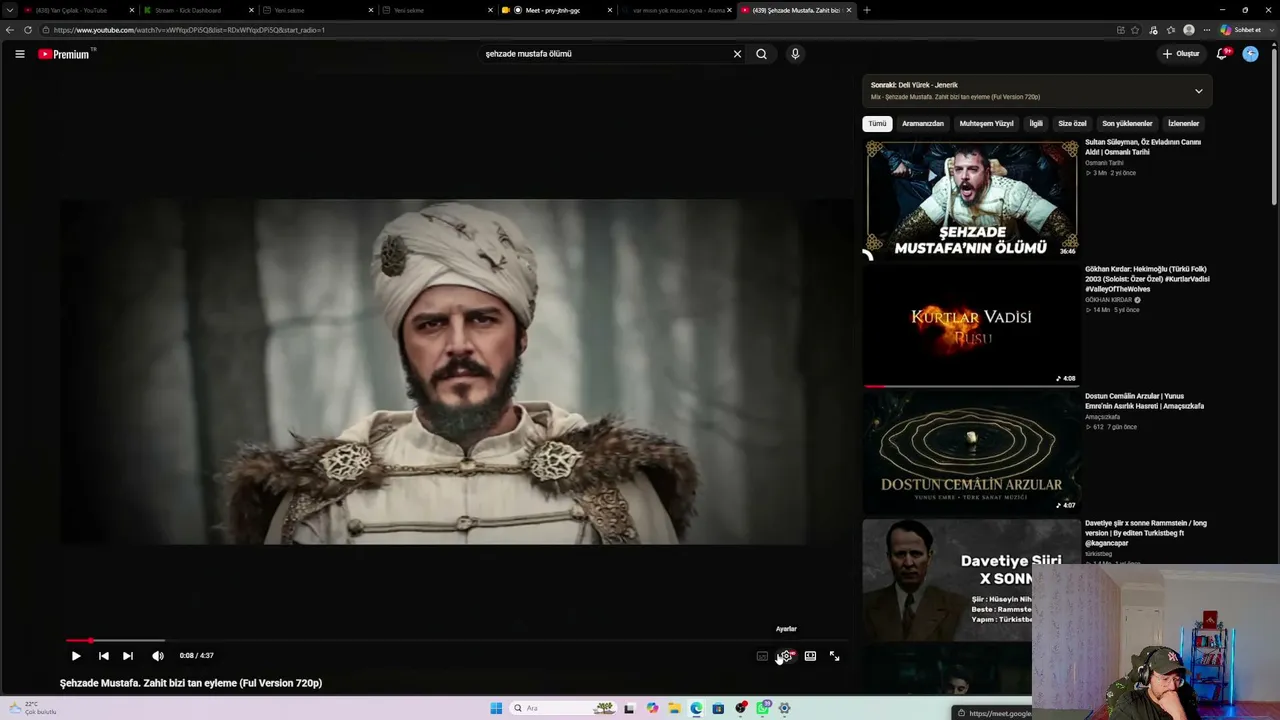The height and width of the screenshot is (720, 1280).
Task: Open the YouTube account avatar menu
Action: [x=1250, y=54]
